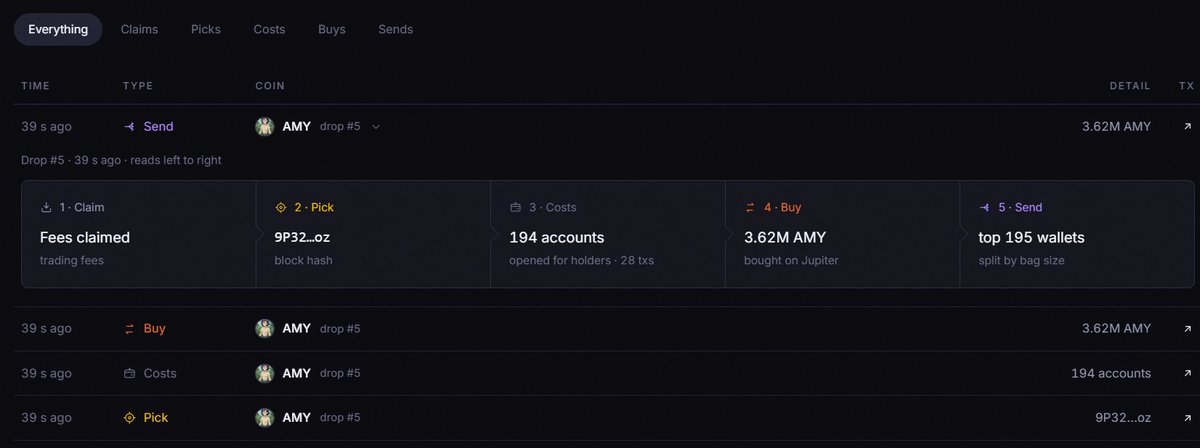Click the AMY coin avatar in Costs row
Viewport: 1200px width, 448px height.
265,373
